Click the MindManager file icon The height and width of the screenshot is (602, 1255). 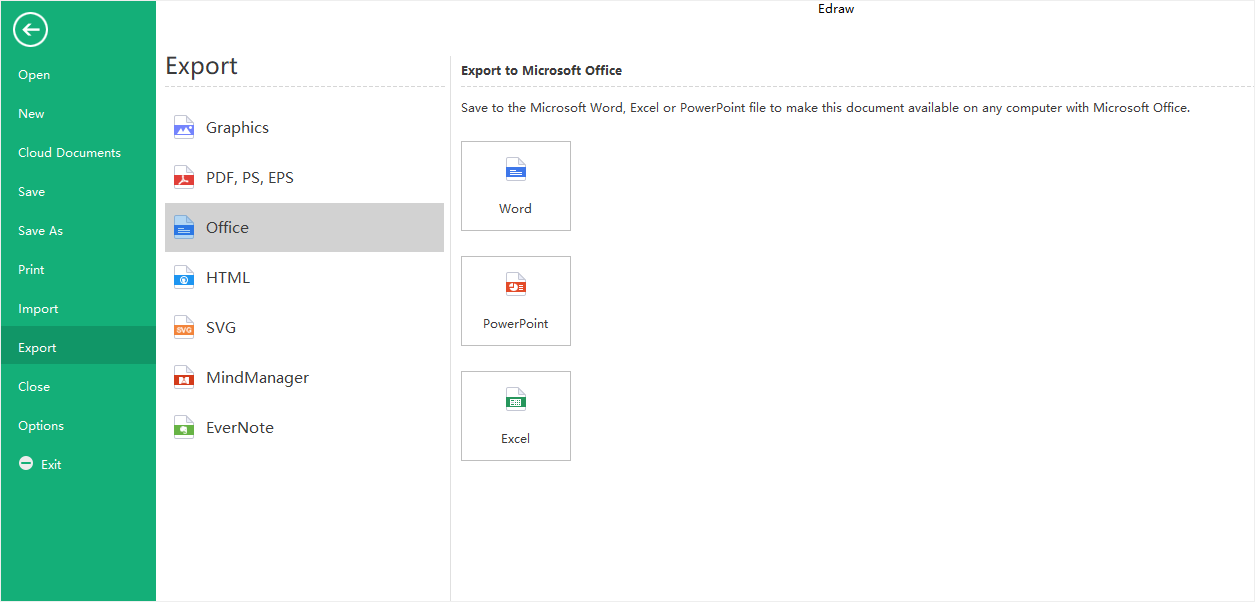point(184,377)
